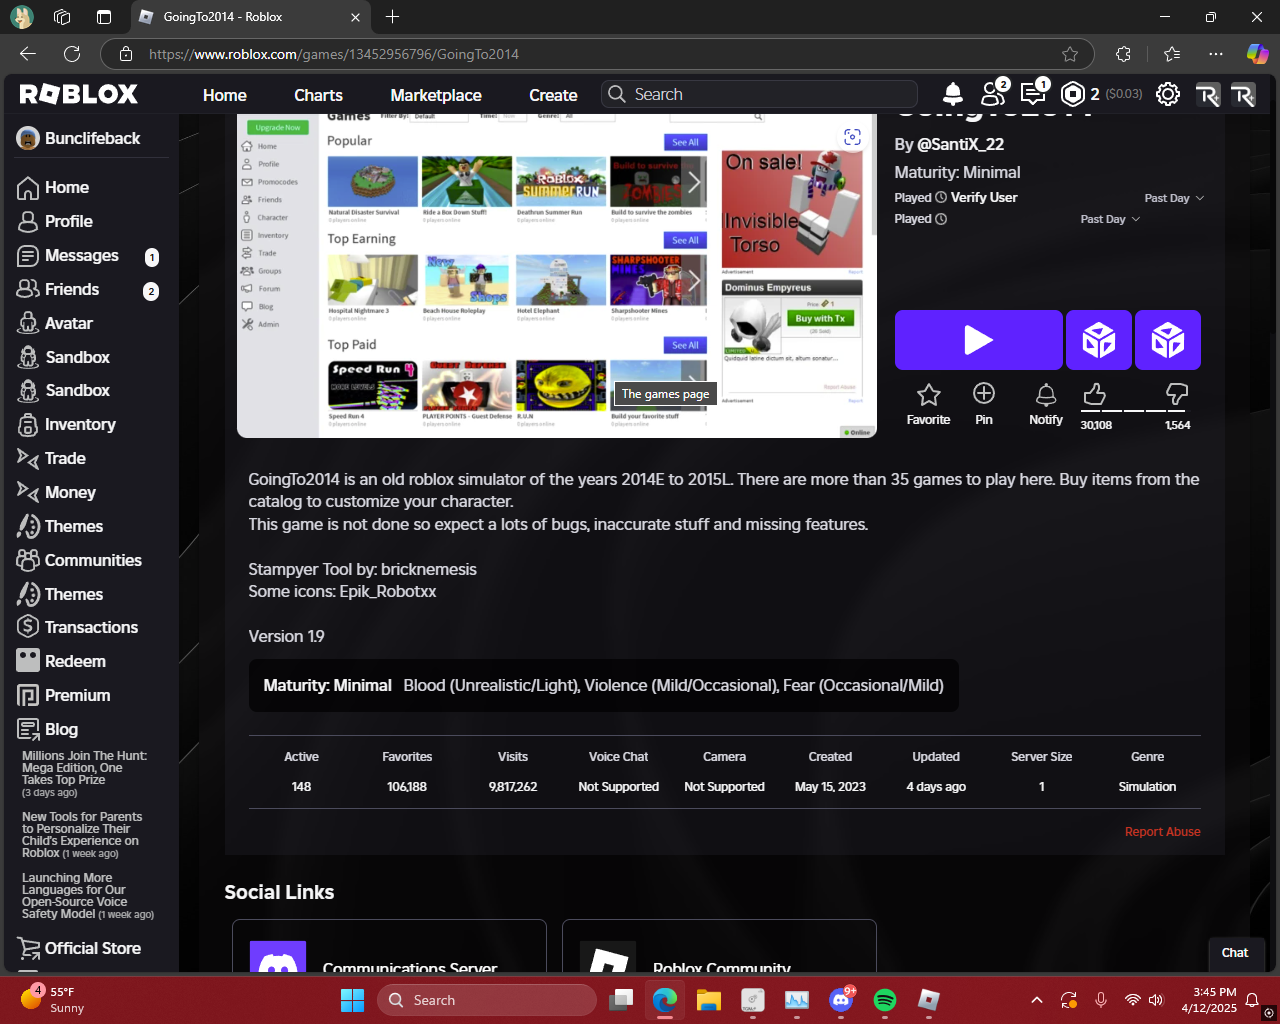Viewport: 1280px width, 1024px height.
Task: Open creator link @SantiX_22
Action: tap(961, 144)
